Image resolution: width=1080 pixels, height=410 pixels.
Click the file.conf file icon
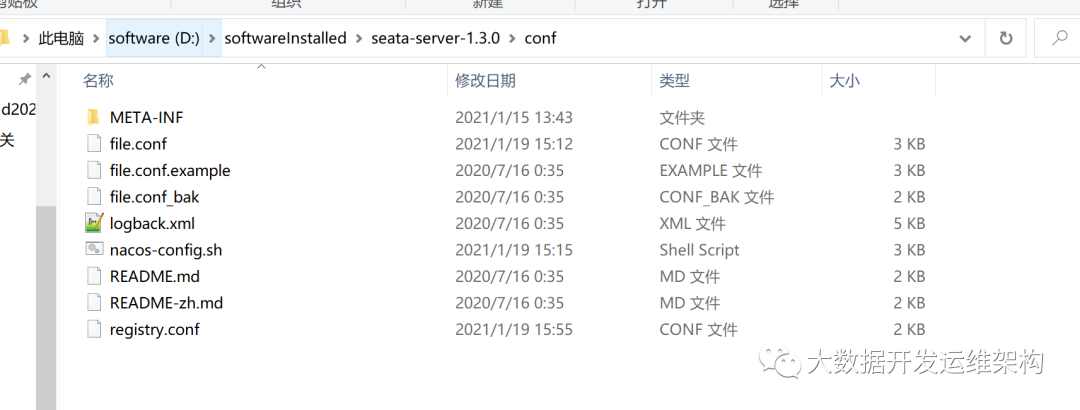(x=94, y=144)
